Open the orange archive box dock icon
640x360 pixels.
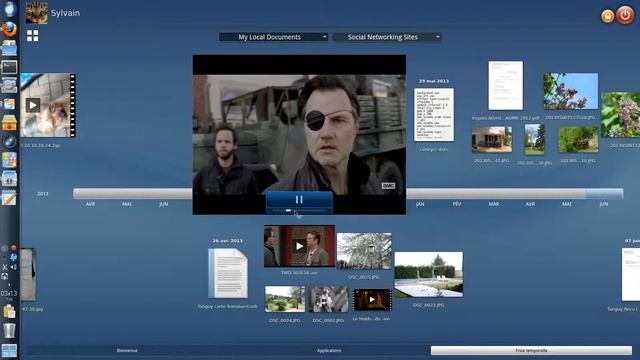pos(9,122)
